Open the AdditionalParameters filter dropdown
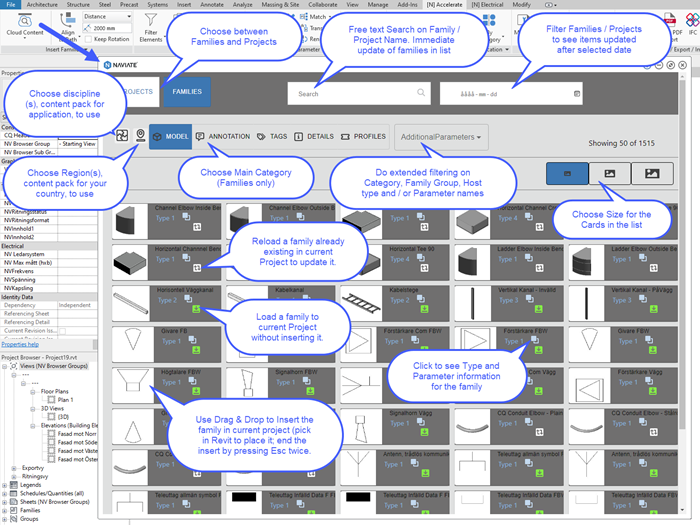 (x=441, y=137)
